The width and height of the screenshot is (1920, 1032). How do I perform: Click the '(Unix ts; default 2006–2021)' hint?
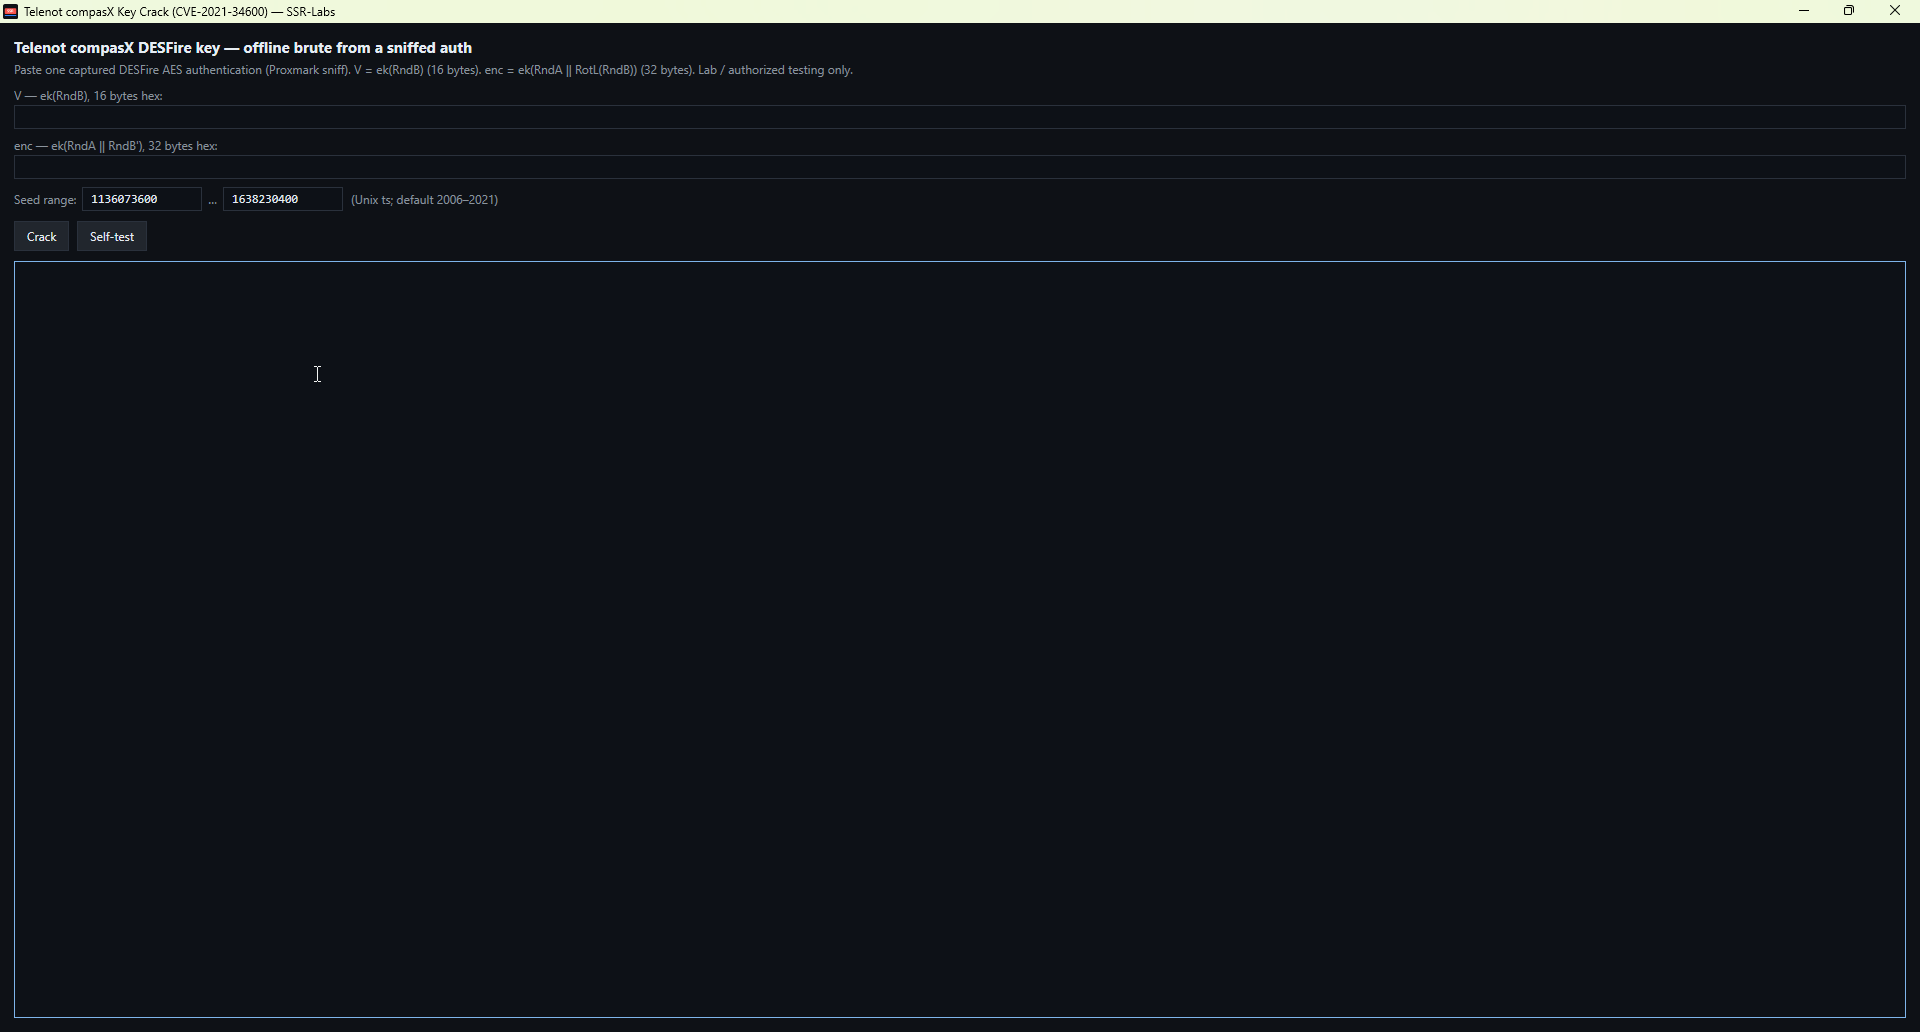click(x=425, y=201)
